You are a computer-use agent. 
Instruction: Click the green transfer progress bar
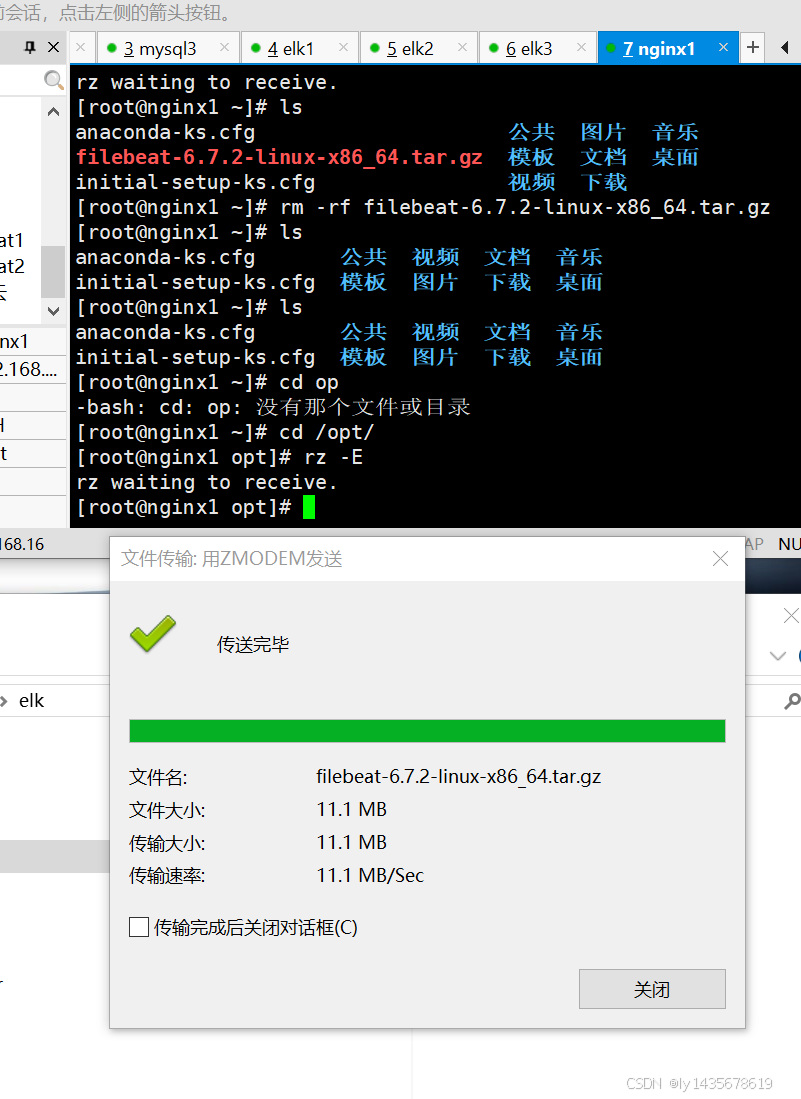click(x=427, y=731)
